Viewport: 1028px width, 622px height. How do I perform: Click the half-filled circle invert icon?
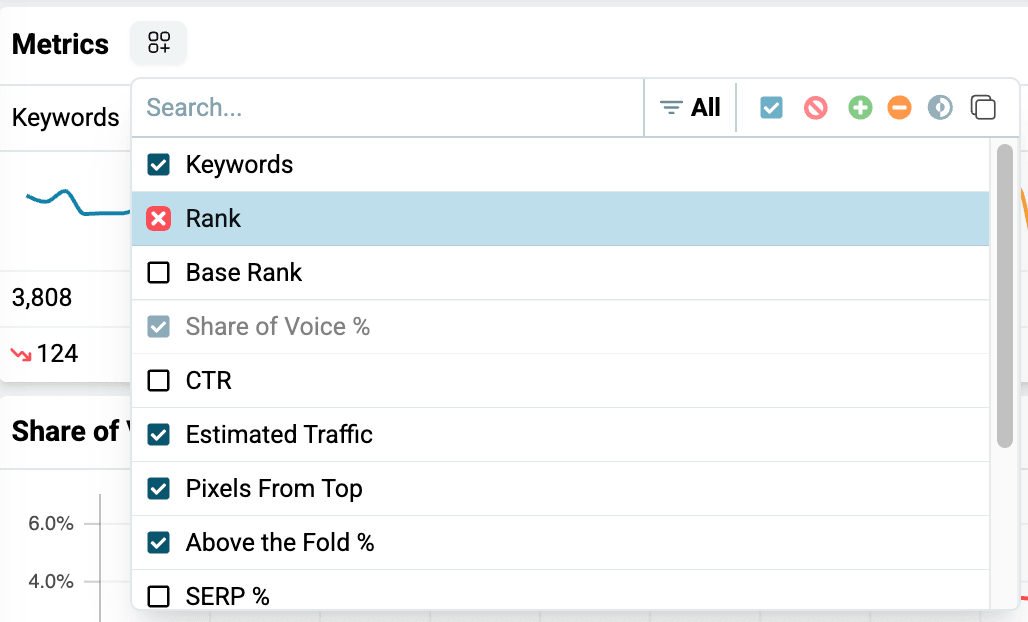point(940,107)
